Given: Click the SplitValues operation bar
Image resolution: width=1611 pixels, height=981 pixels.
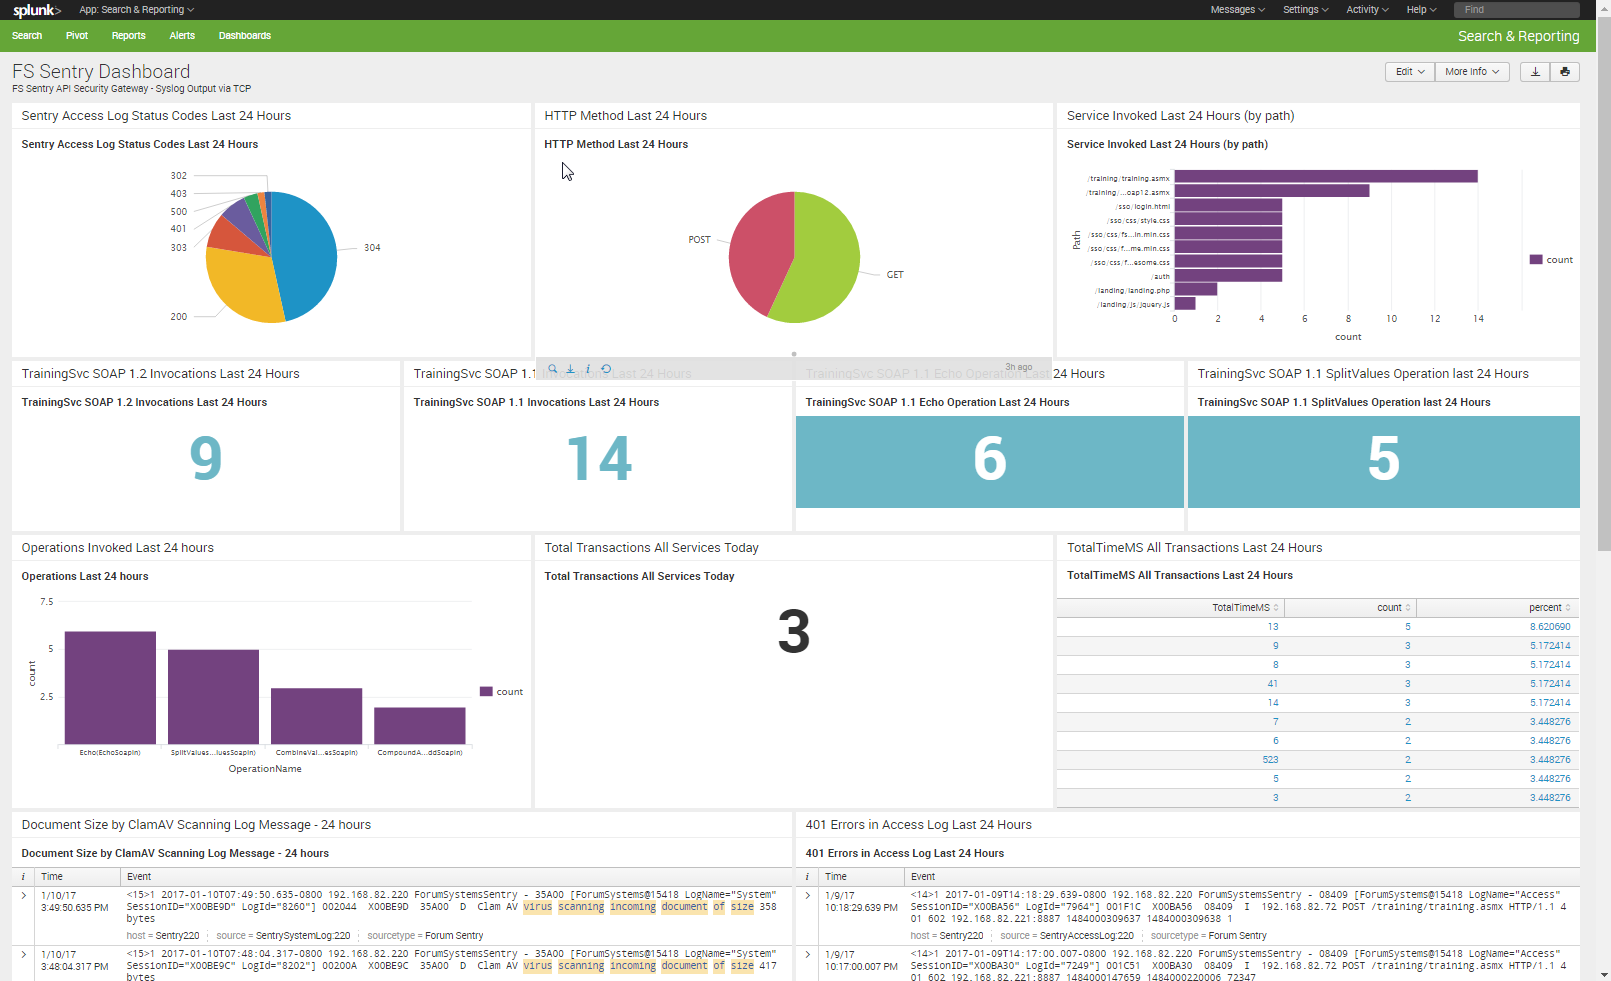Looking at the screenshot, I should coord(213,697).
